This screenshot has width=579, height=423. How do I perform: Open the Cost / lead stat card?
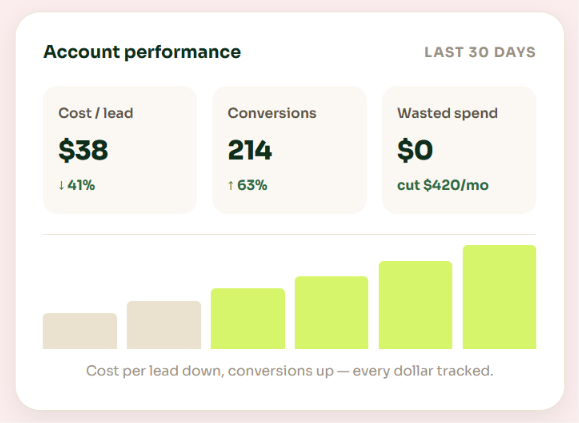(x=120, y=150)
